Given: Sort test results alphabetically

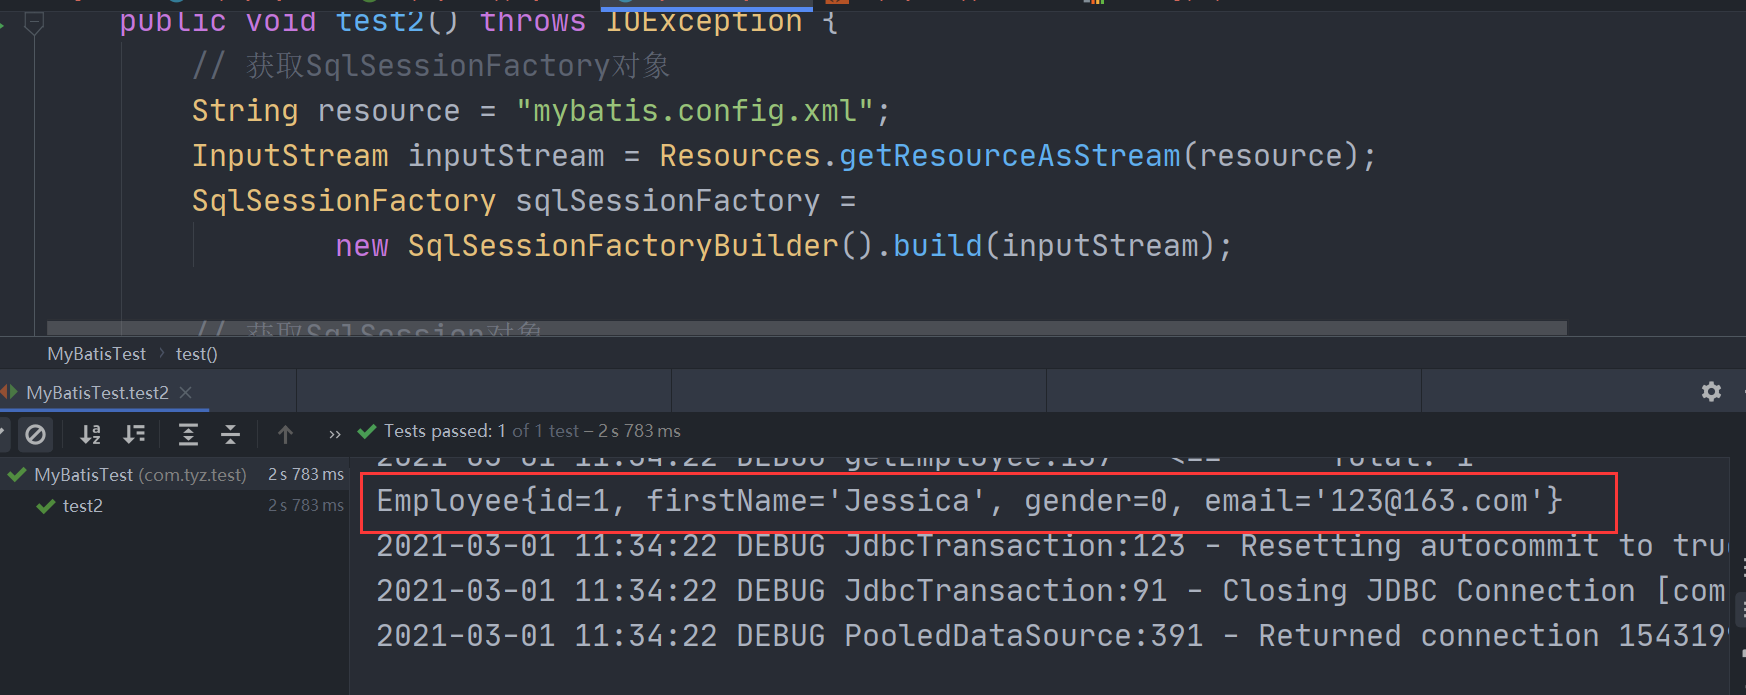Looking at the screenshot, I should pos(91,434).
